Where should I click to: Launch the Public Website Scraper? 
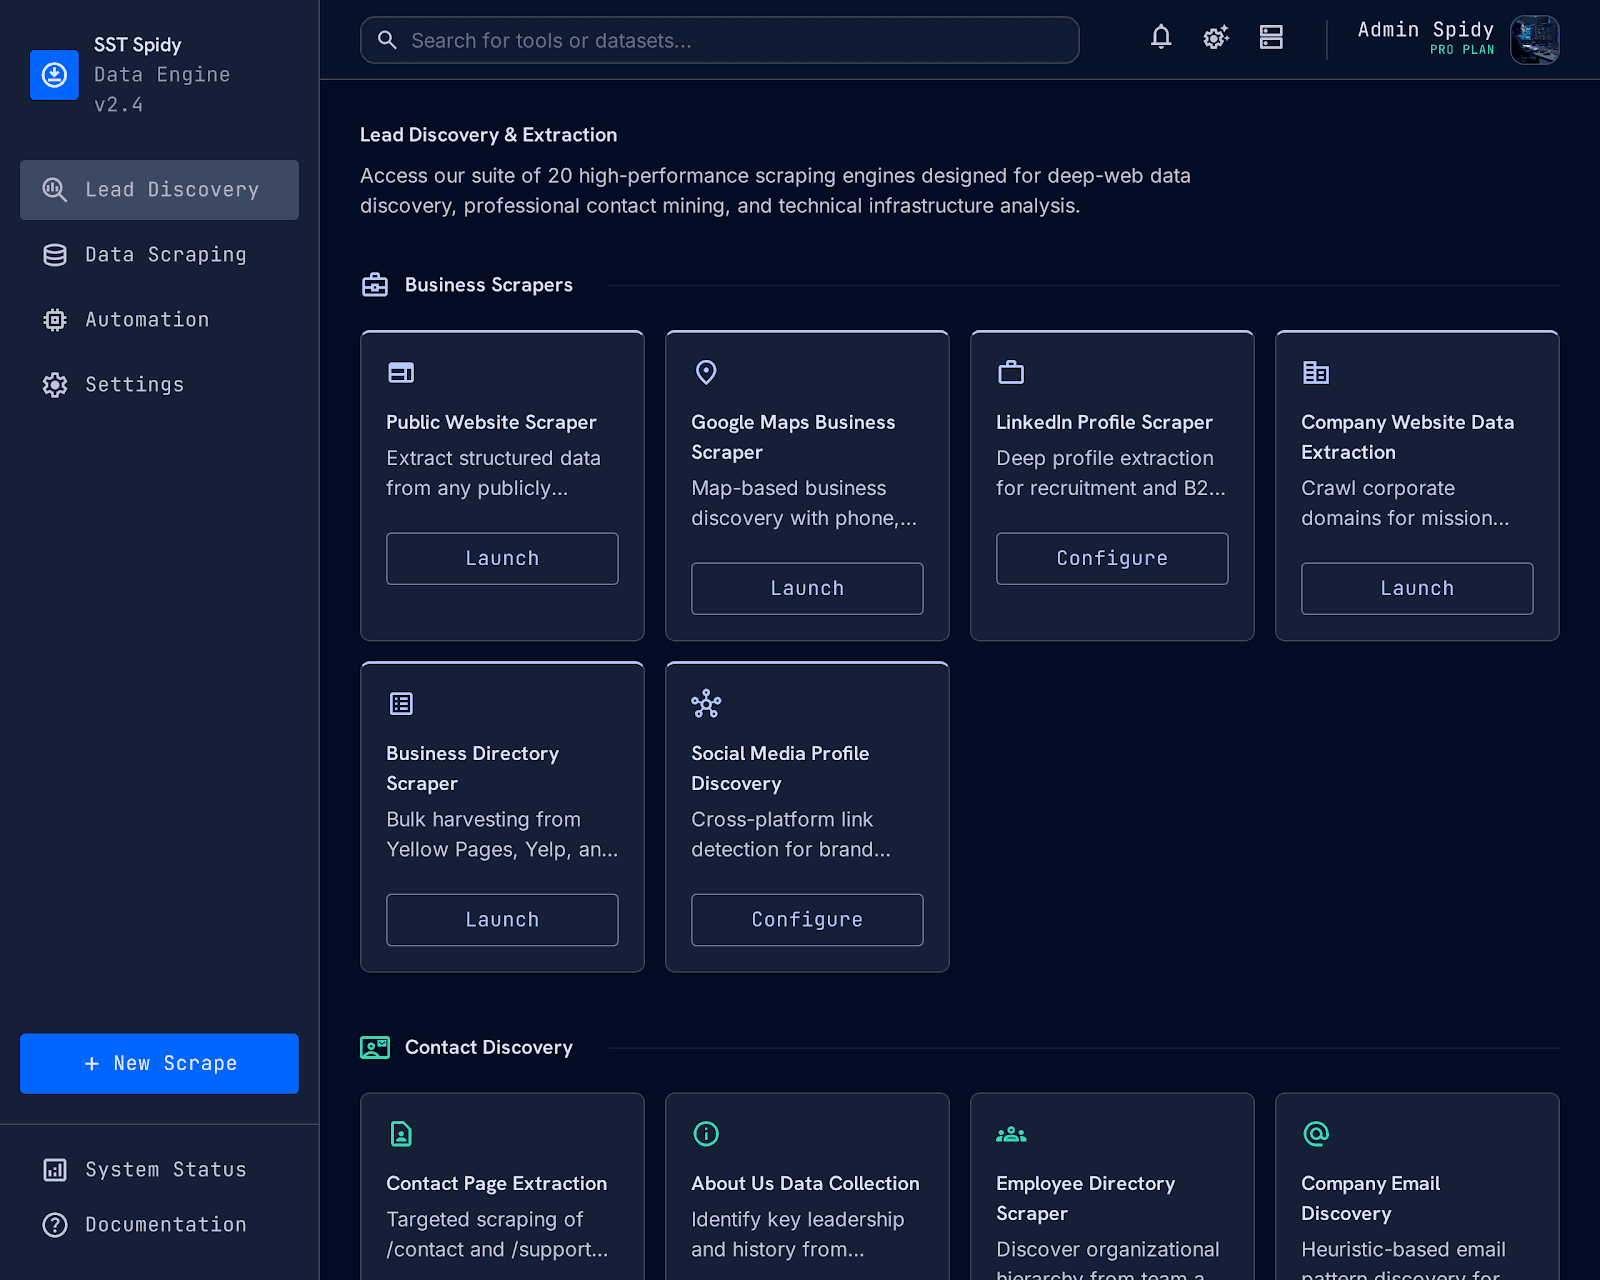(x=502, y=559)
